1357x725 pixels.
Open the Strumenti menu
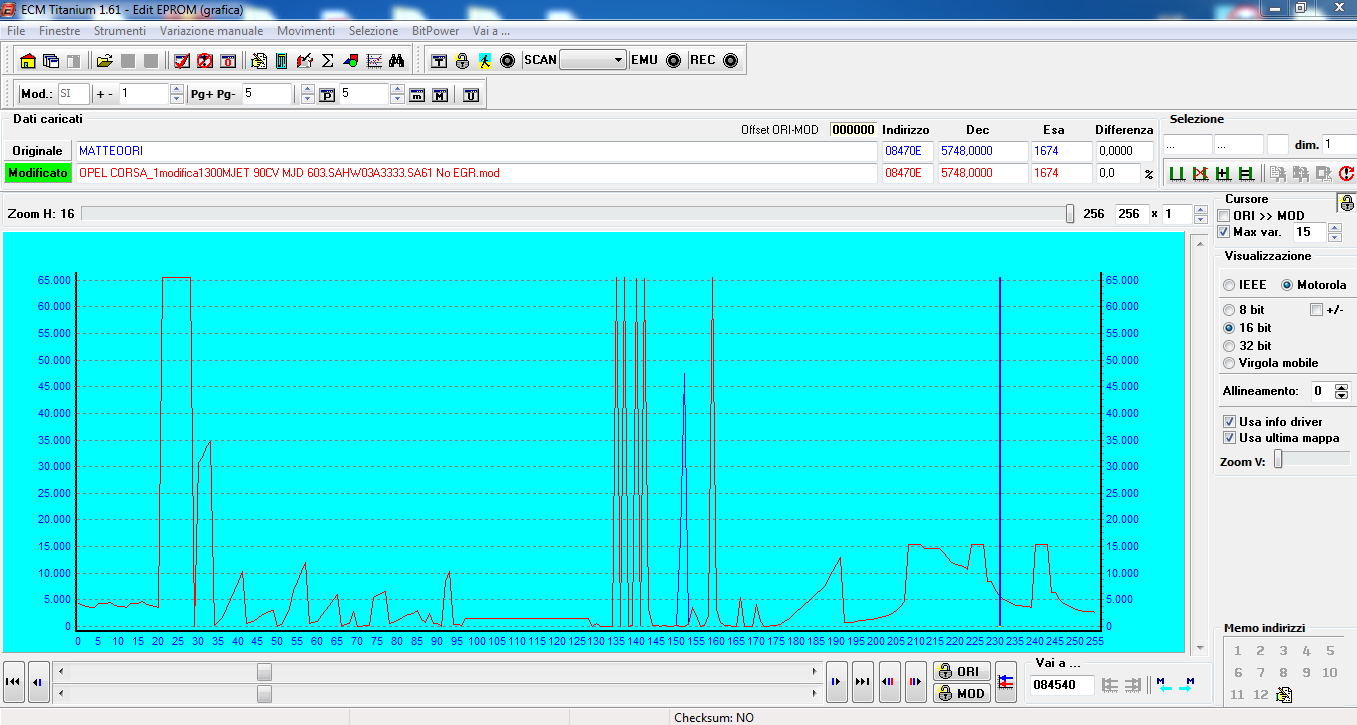pos(119,31)
